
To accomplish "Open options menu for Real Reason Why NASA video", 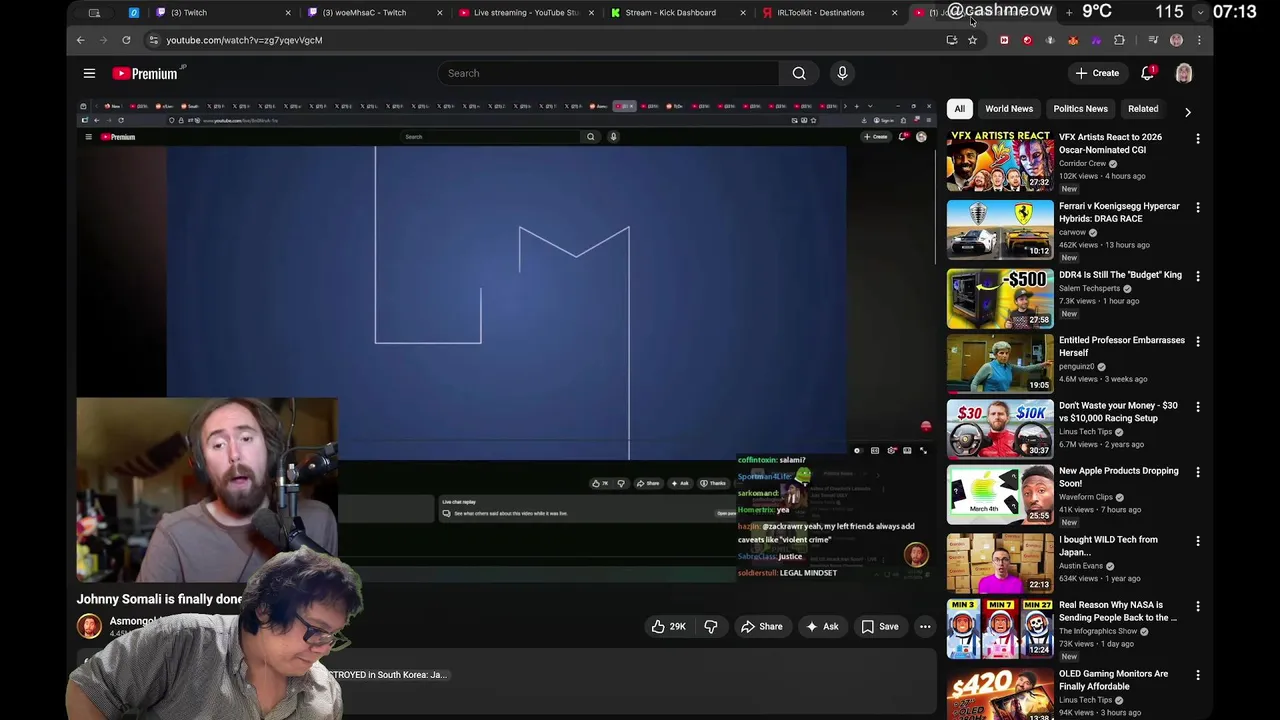I will [x=1198, y=606].
